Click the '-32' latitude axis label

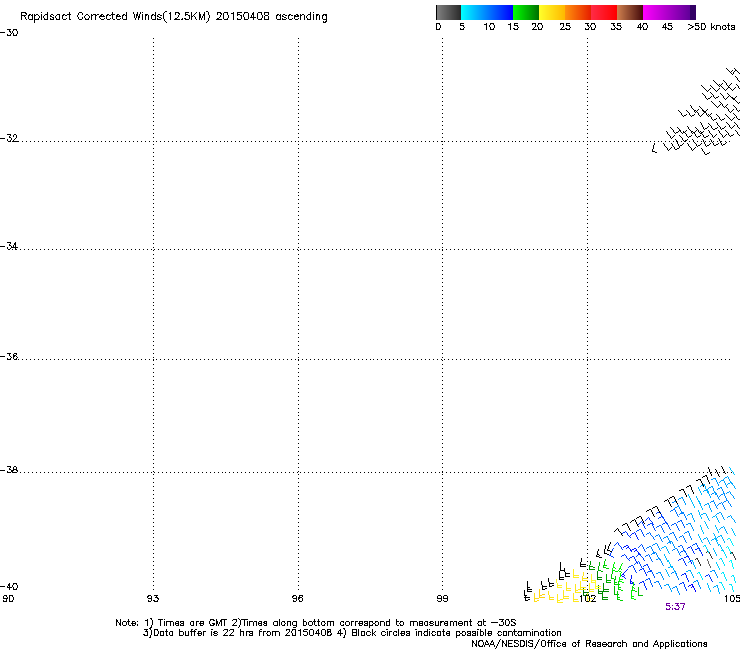9,138
